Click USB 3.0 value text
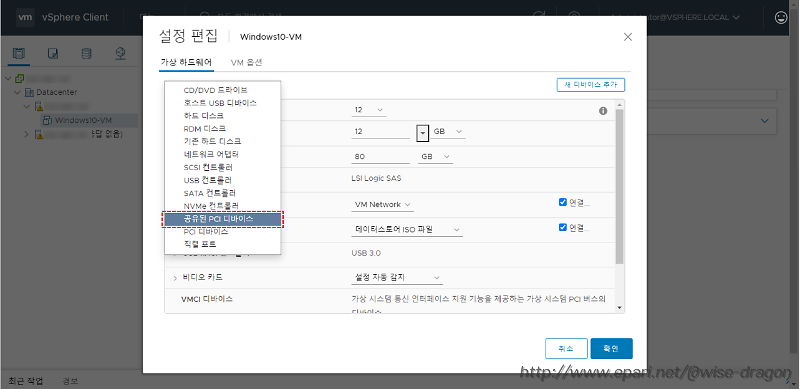The width and height of the screenshot is (800, 389). point(366,253)
